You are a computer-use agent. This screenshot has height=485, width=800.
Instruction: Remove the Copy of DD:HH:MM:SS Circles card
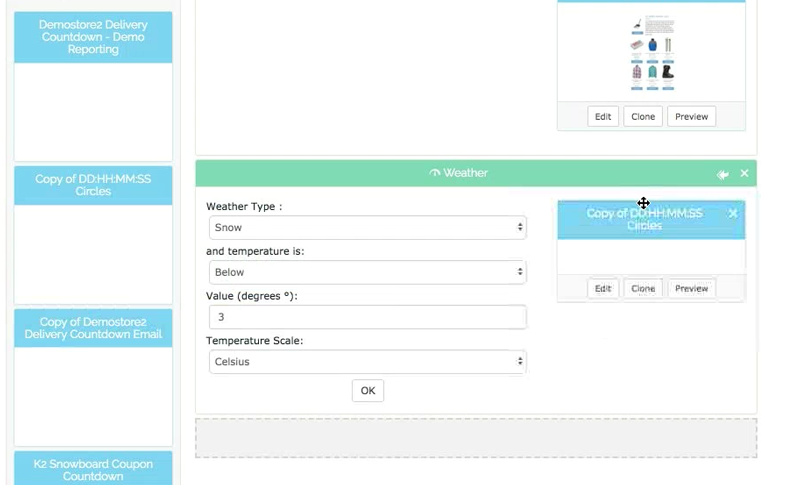[x=733, y=213]
